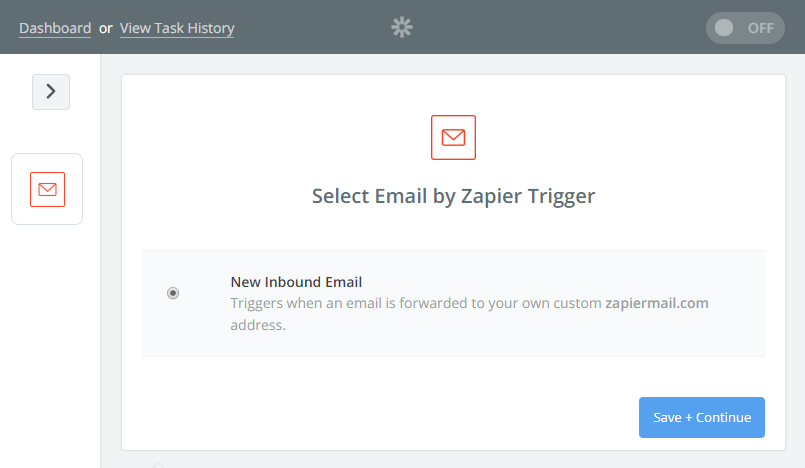The height and width of the screenshot is (468, 805).
Task: Click the New Inbound Email title
Action: pos(296,282)
